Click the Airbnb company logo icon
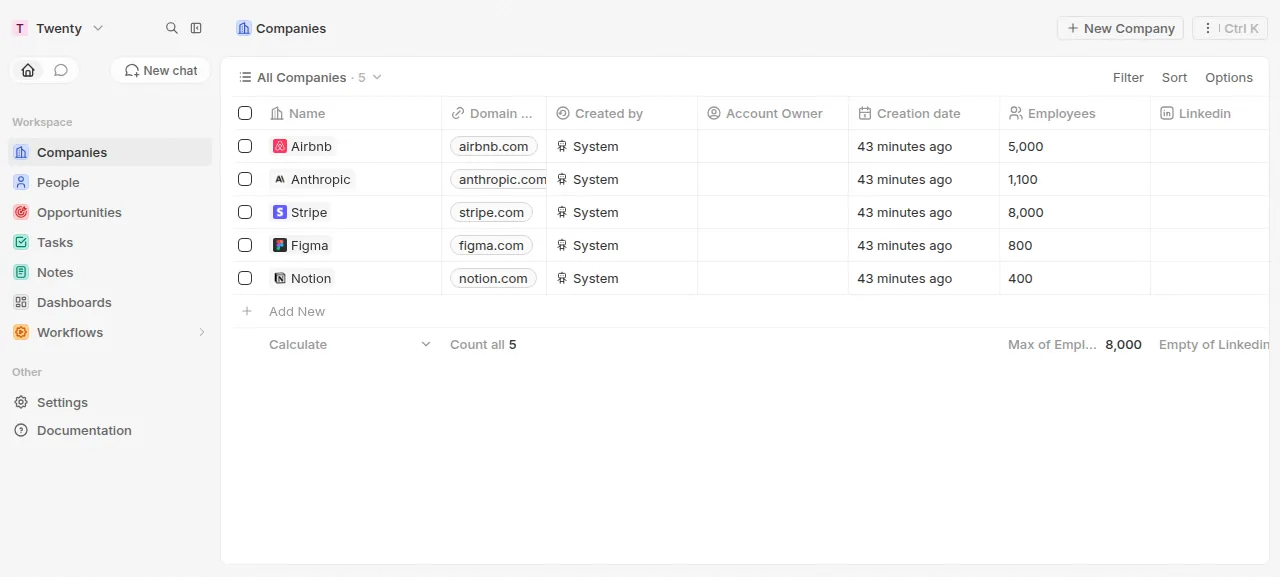The height and width of the screenshot is (577, 1280). [x=280, y=146]
